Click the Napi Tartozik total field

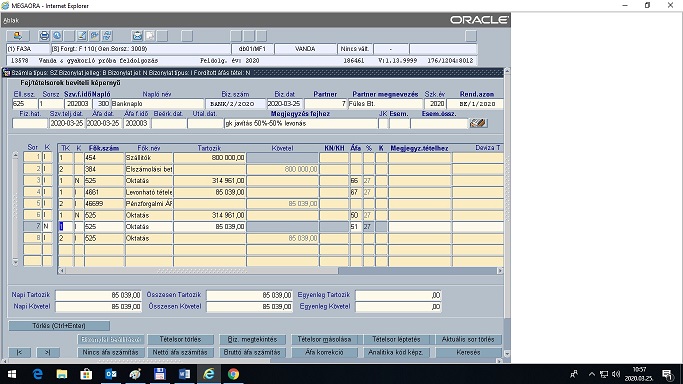[x=98, y=295]
